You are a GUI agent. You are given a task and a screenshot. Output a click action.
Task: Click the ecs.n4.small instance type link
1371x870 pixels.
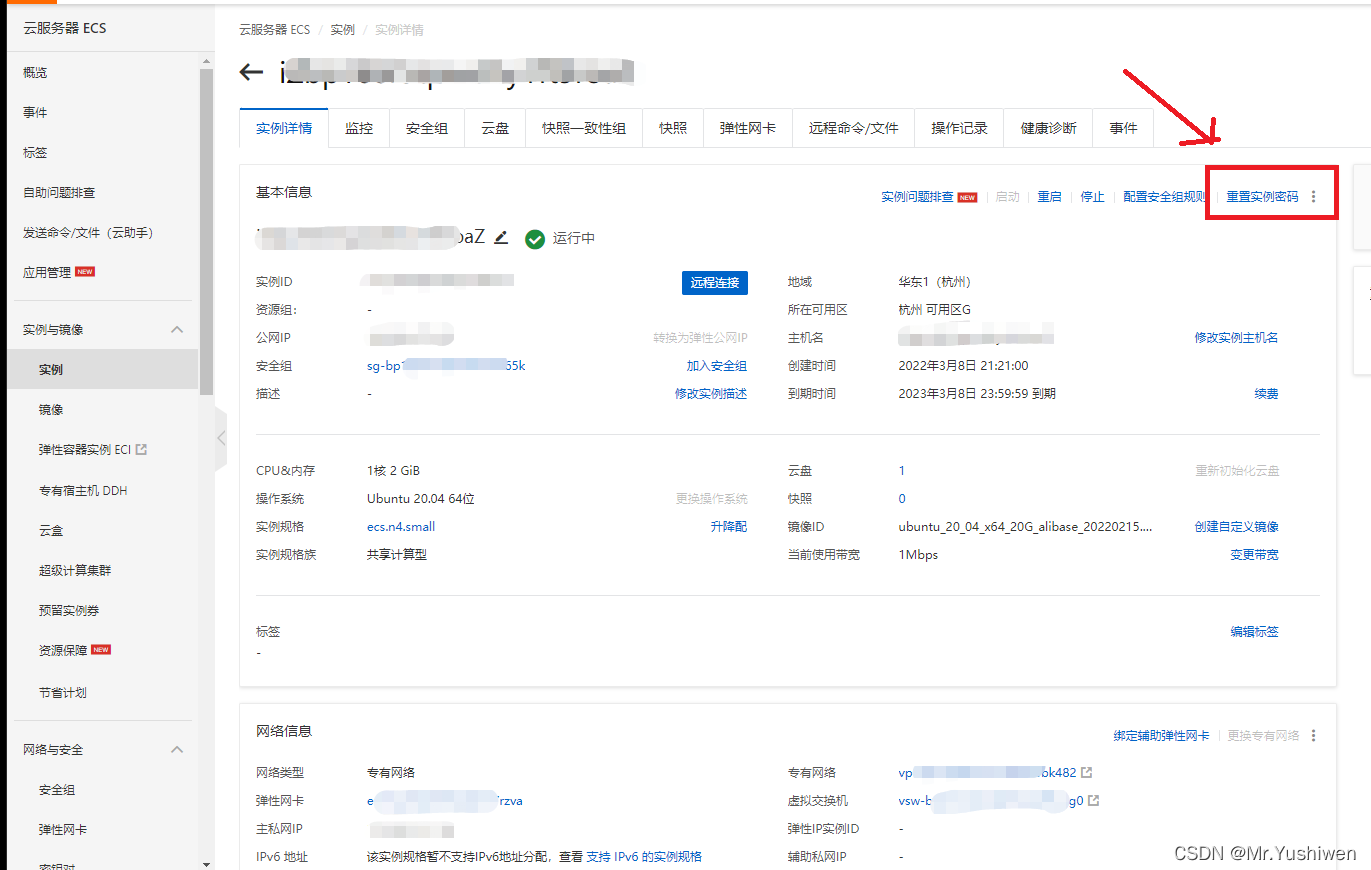coord(401,527)
